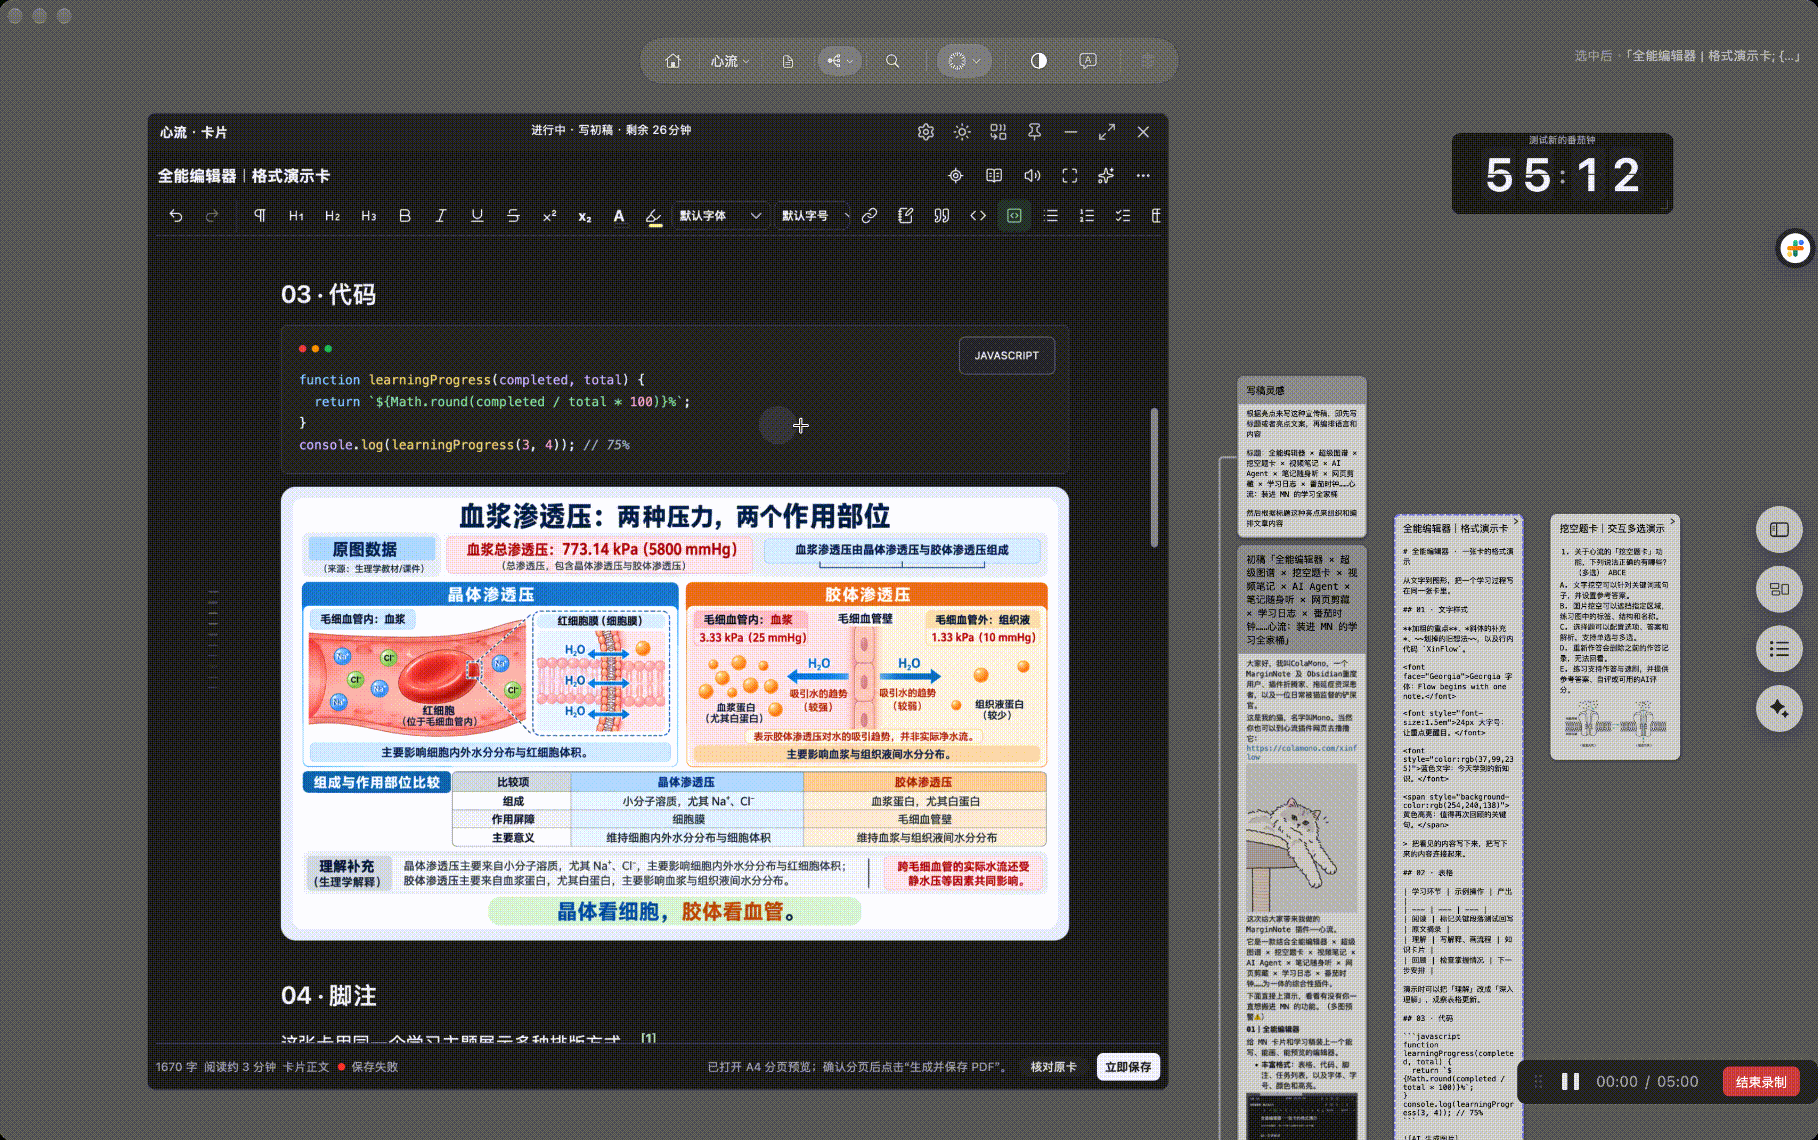Insert inline code with <> icon

[x=978, y=216]
